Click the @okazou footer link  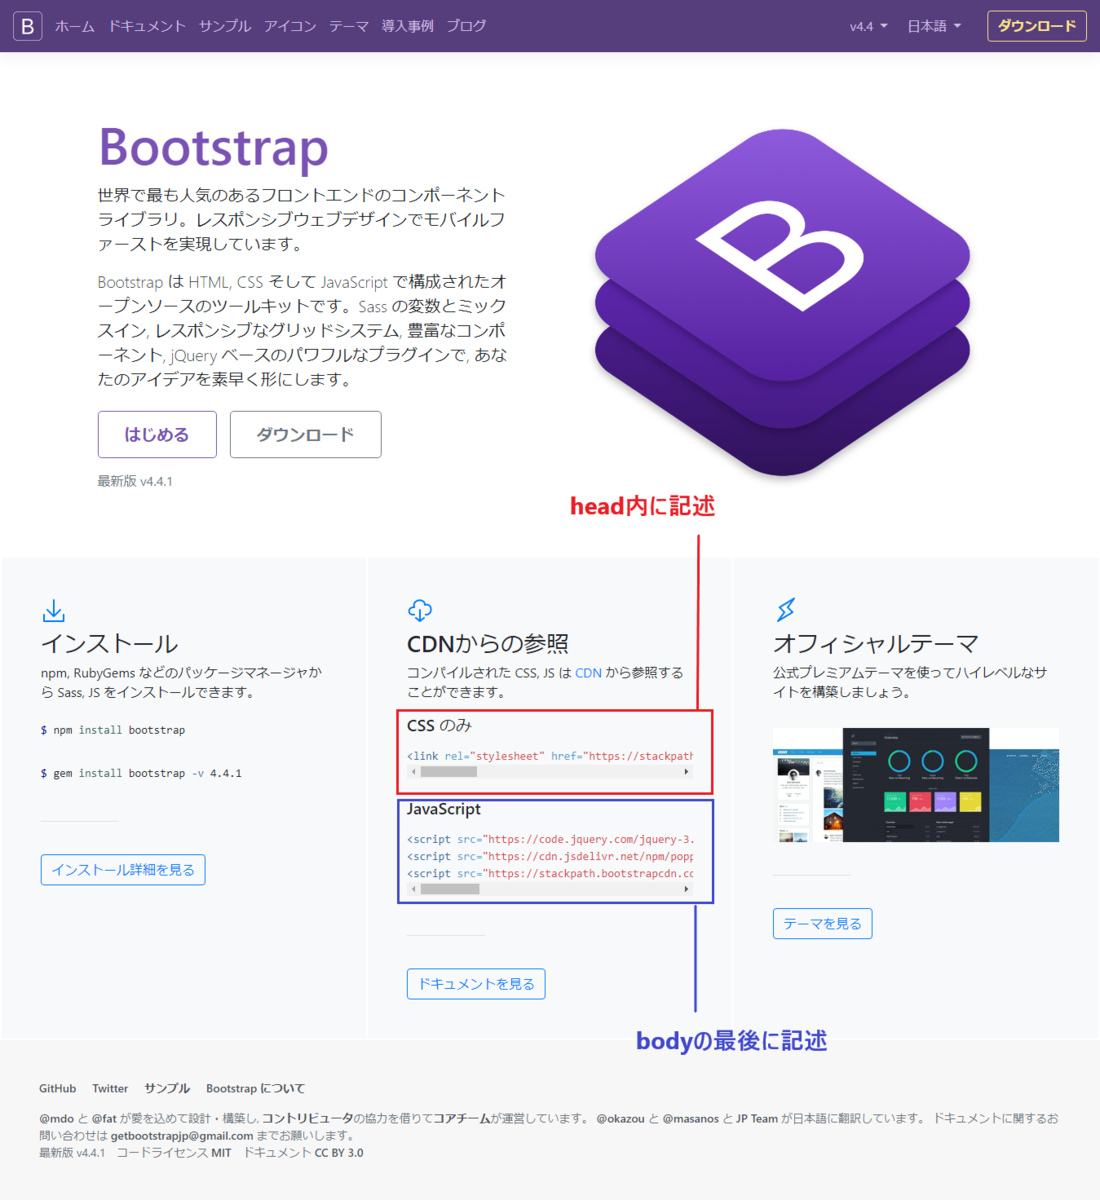620,1119
